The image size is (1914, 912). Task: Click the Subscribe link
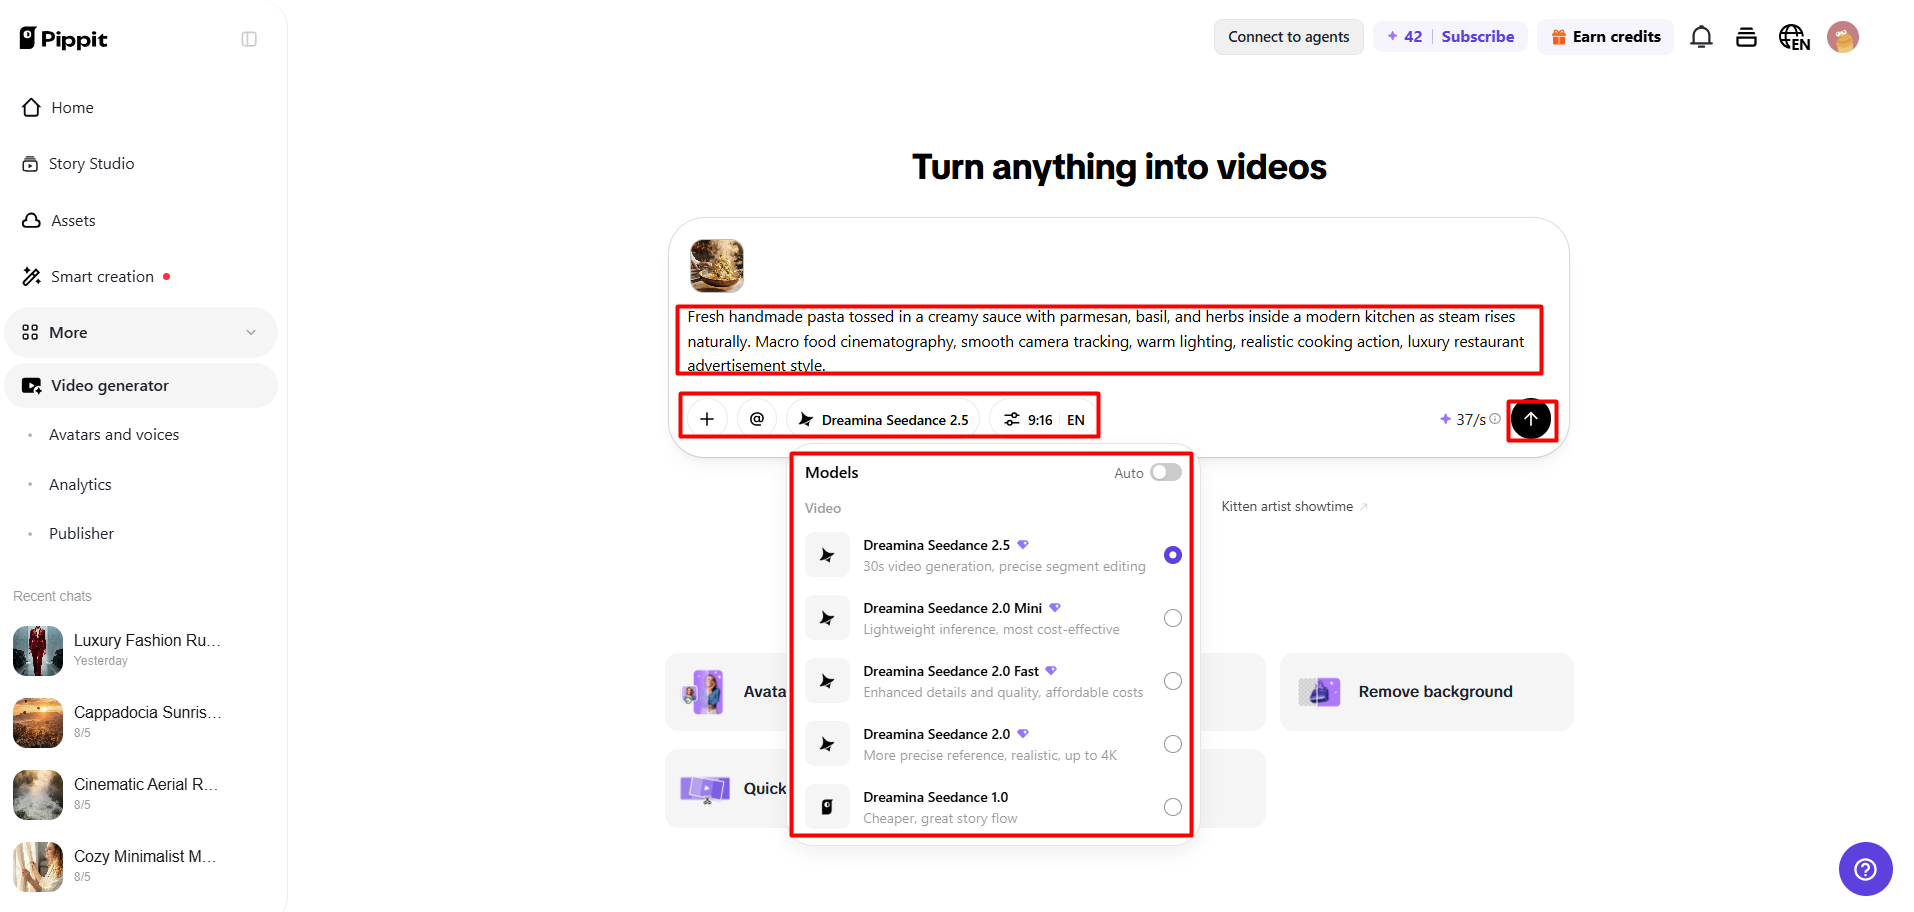pos(1477,37)
